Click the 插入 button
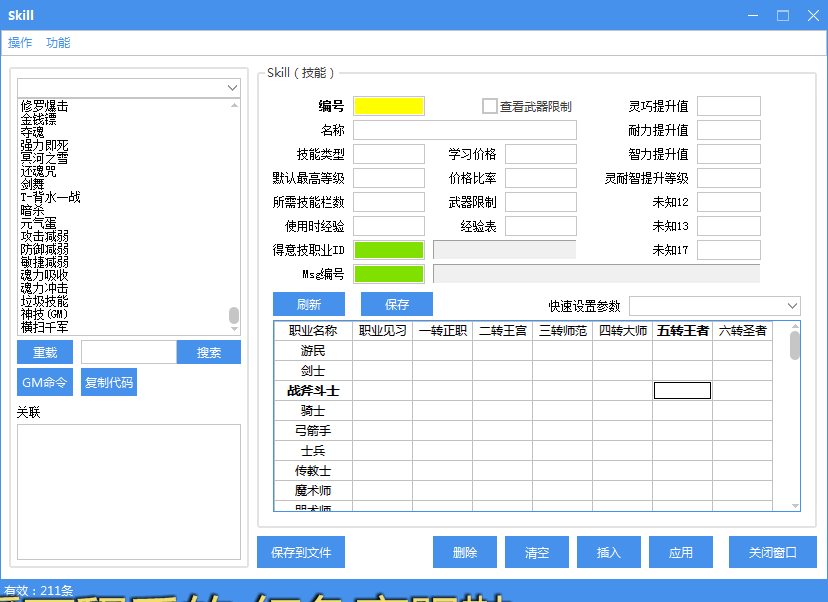This screenshot has height=602, width=828. tap(609, 552)
